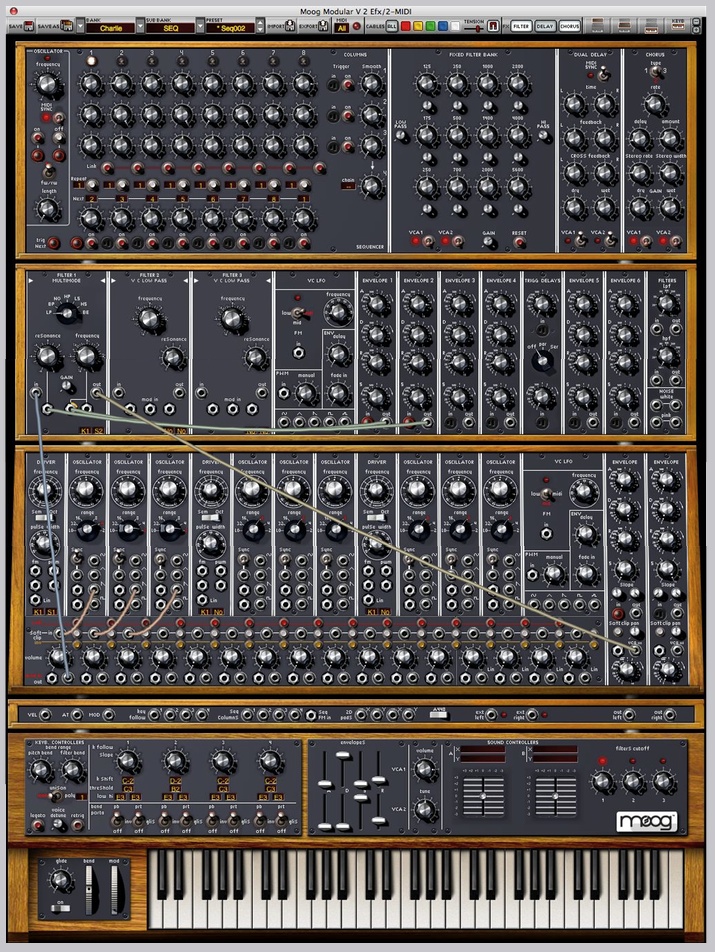Select the yellow cable color
The width and height of the screenshot is (715, 952).
coord(418,26)
